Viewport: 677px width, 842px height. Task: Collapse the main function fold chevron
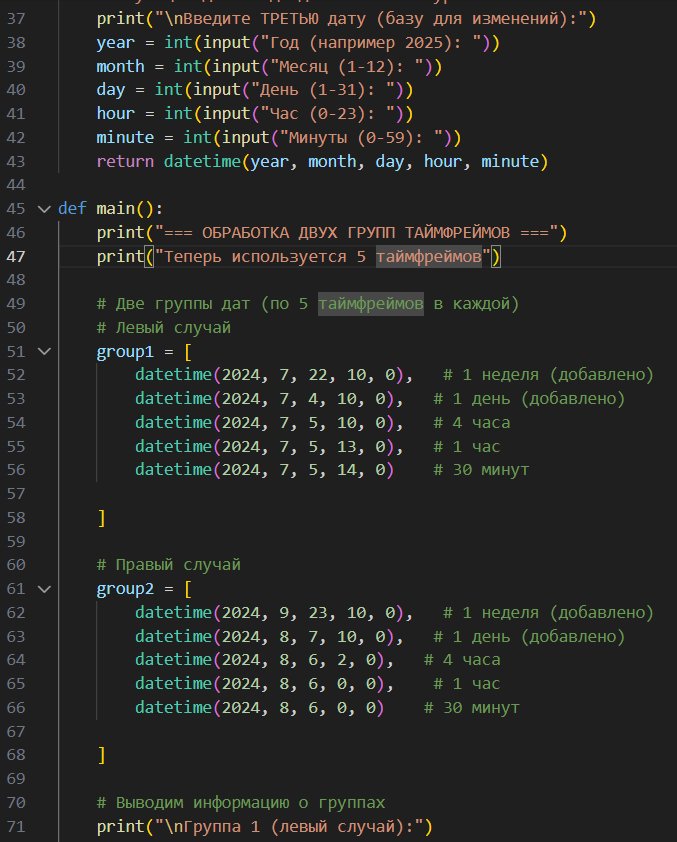[43, 209]
